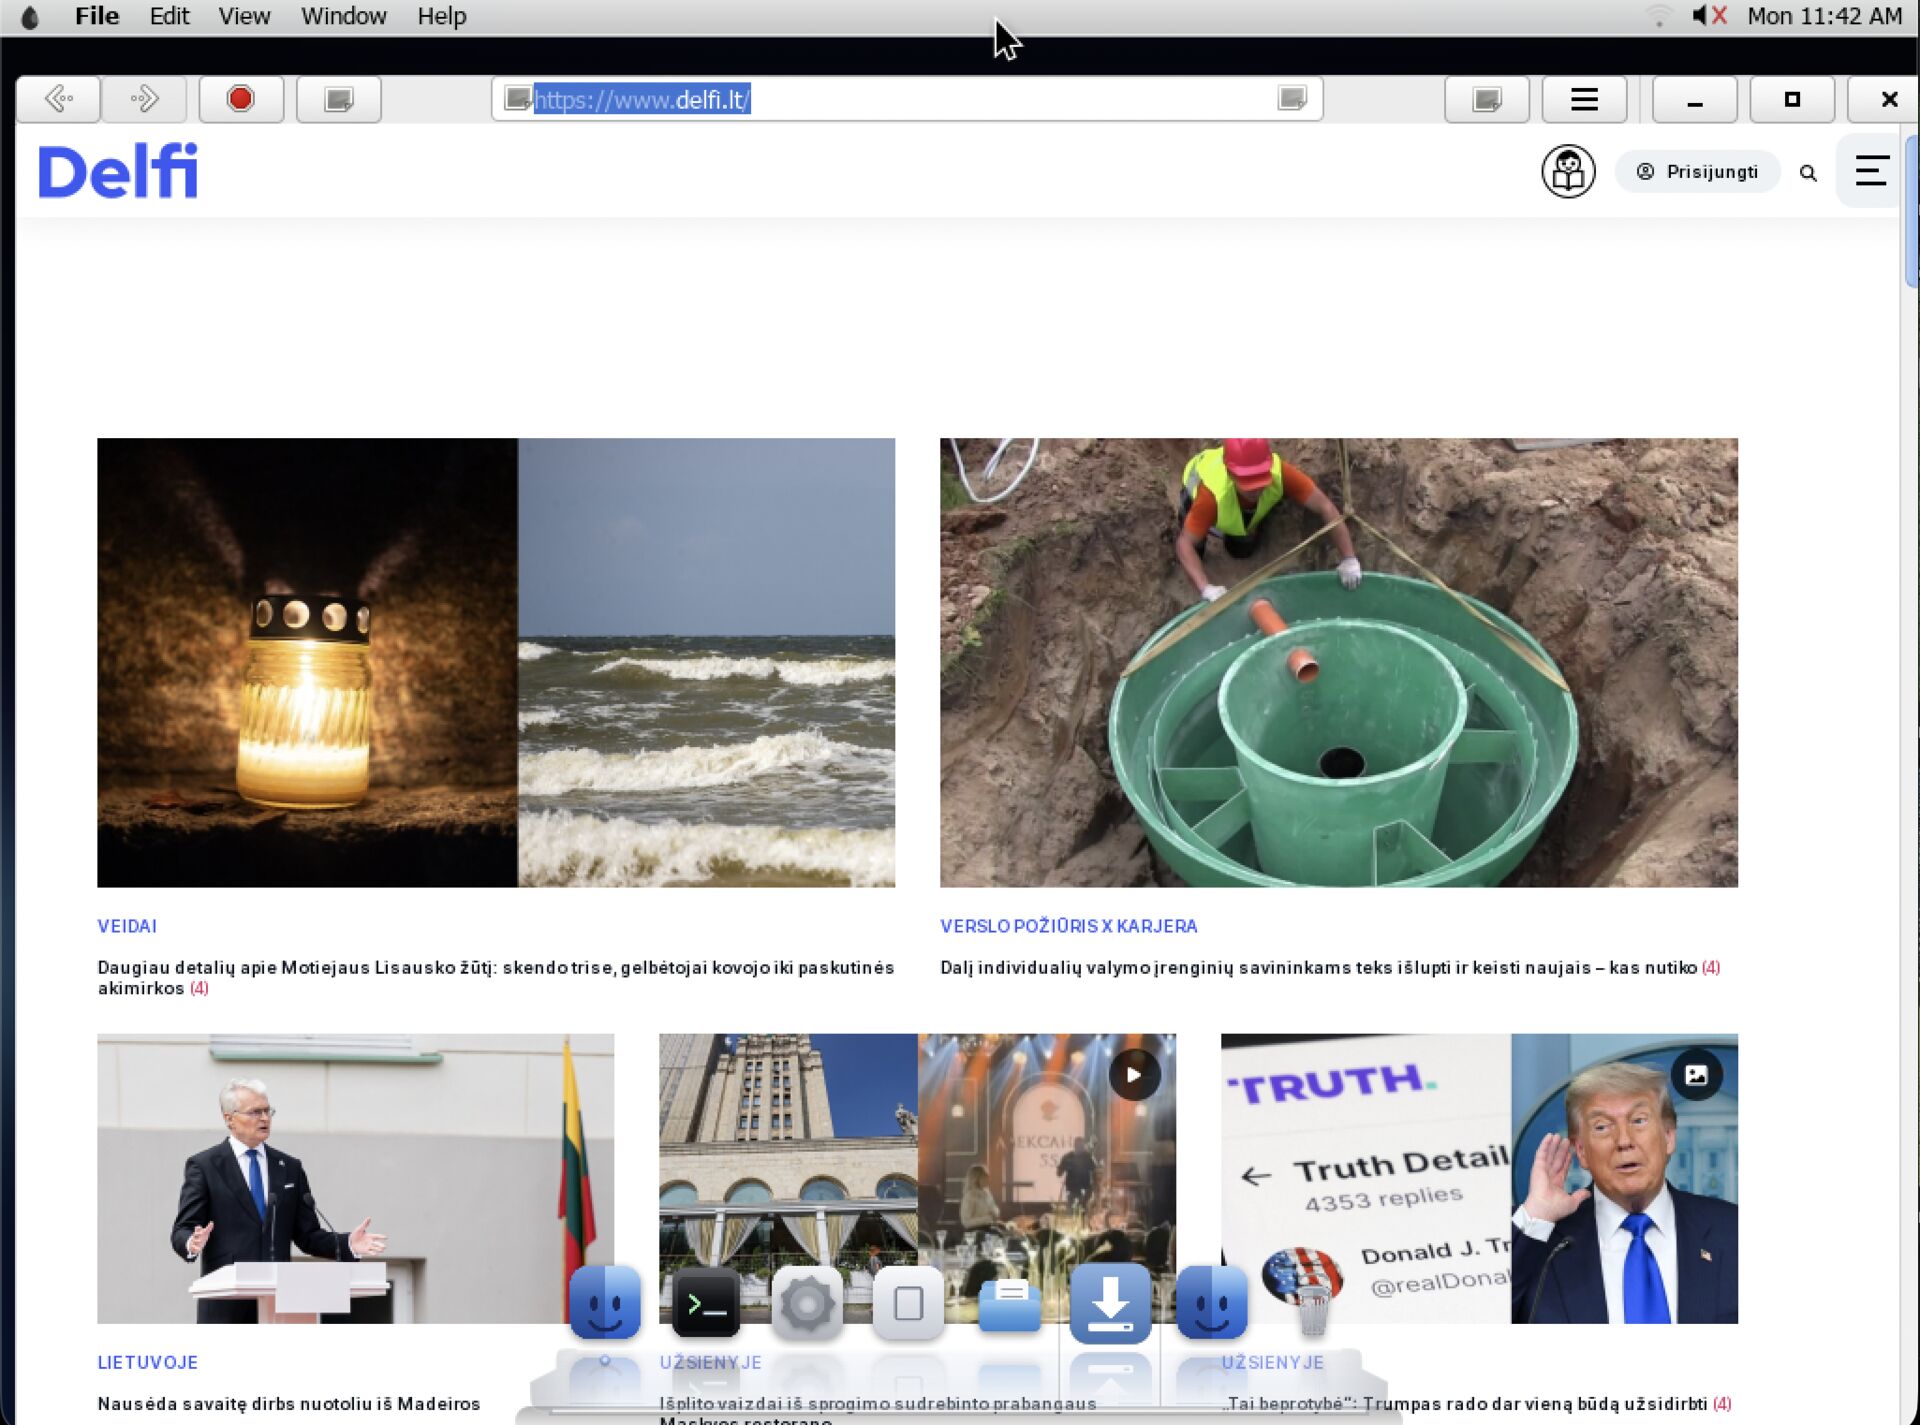Play the video on the Moscow restaurant thumbnail
The width and height of the screenshot is (1920, 1425).
point(1134,1075)
